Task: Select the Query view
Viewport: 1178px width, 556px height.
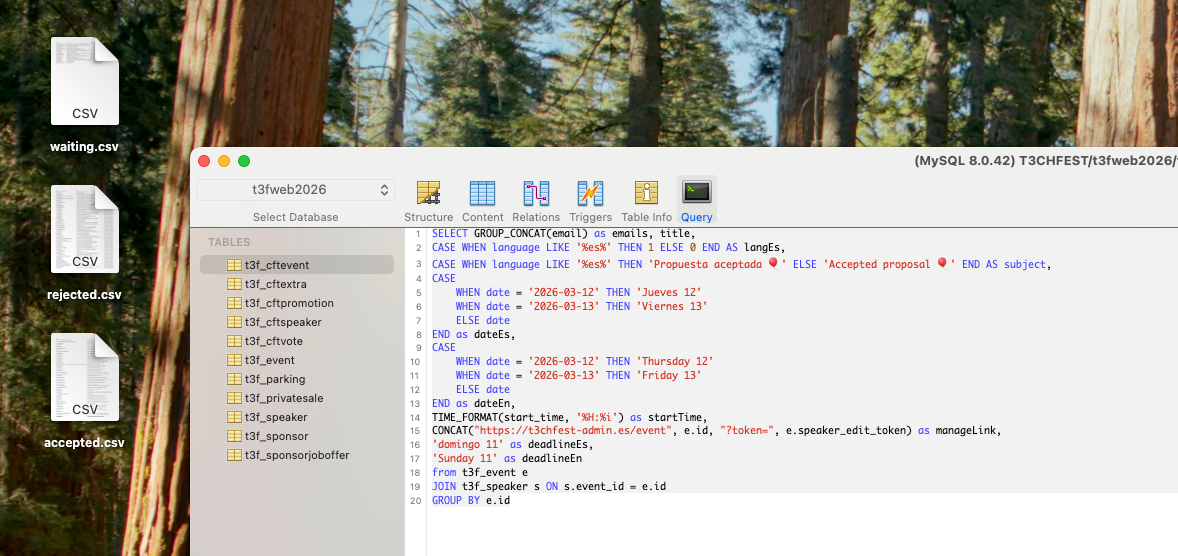Action: click(x=696, y=200)
